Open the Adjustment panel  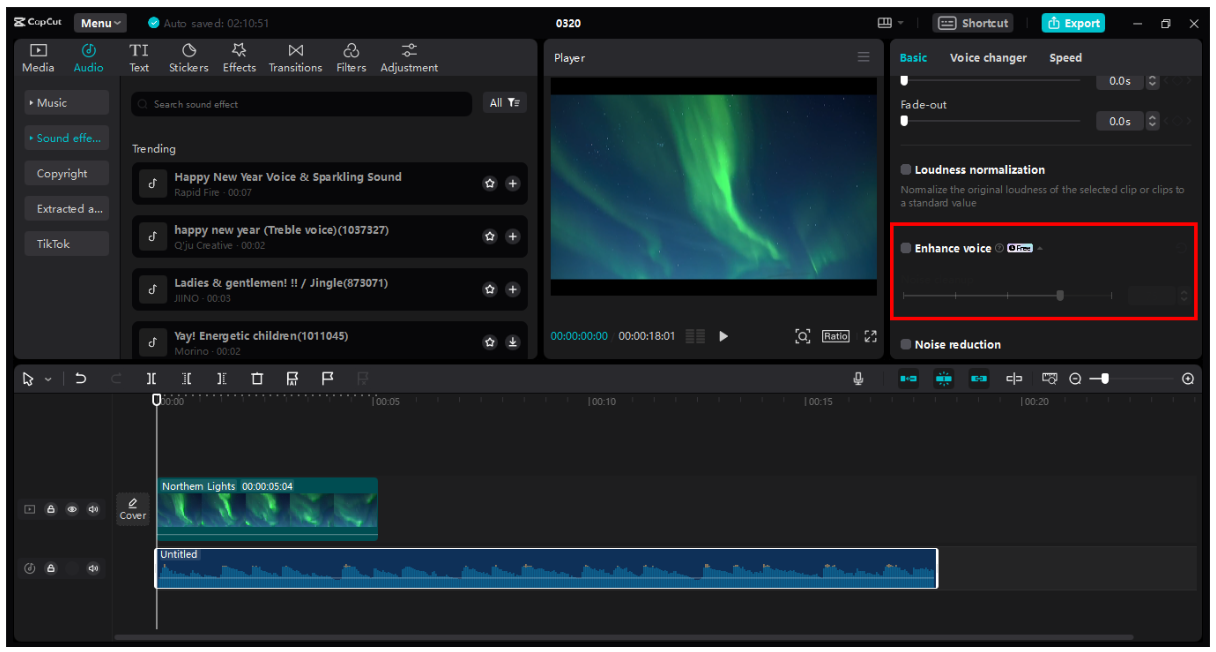409,58
